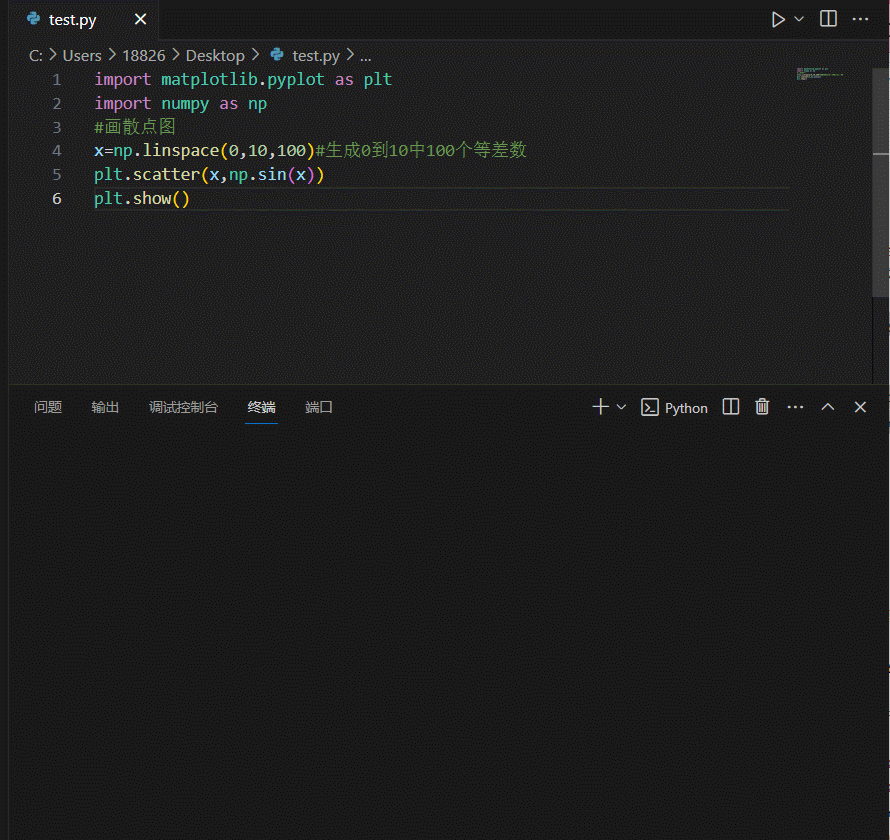Open terminal panel more actions ellipsis
The image size is (890, 840).
[795, 407]
